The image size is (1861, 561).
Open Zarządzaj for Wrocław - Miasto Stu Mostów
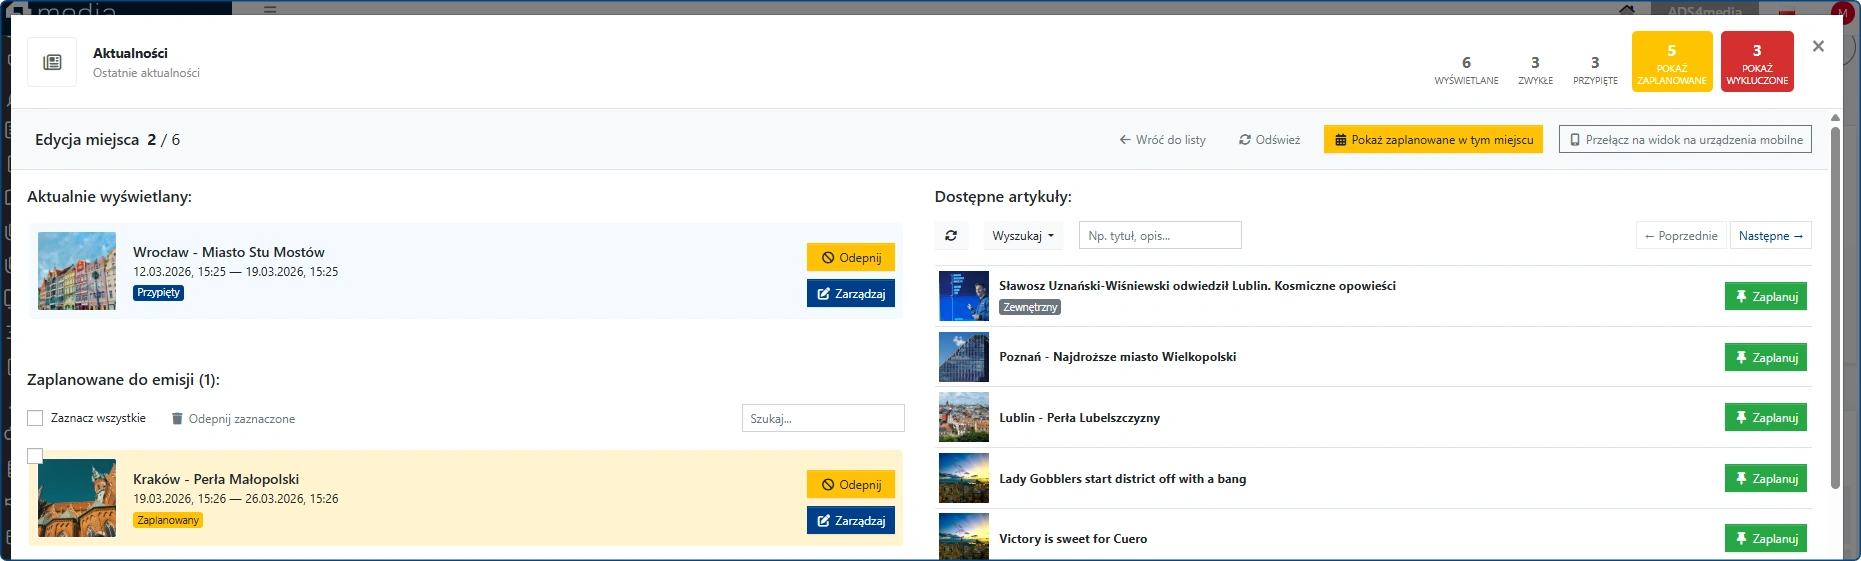point(850,294)
